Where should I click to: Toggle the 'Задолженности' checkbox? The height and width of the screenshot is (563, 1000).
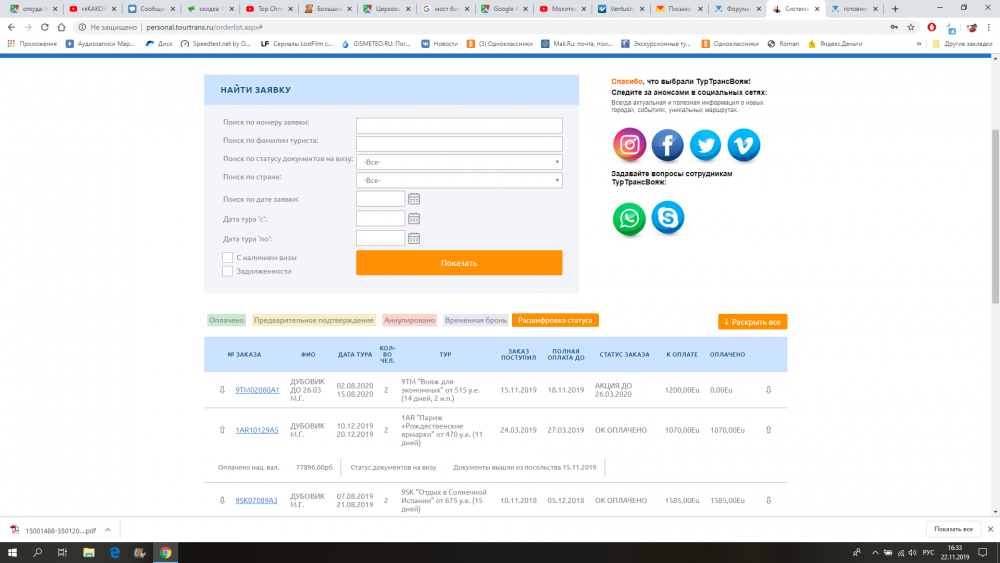(x=228, y=271)
